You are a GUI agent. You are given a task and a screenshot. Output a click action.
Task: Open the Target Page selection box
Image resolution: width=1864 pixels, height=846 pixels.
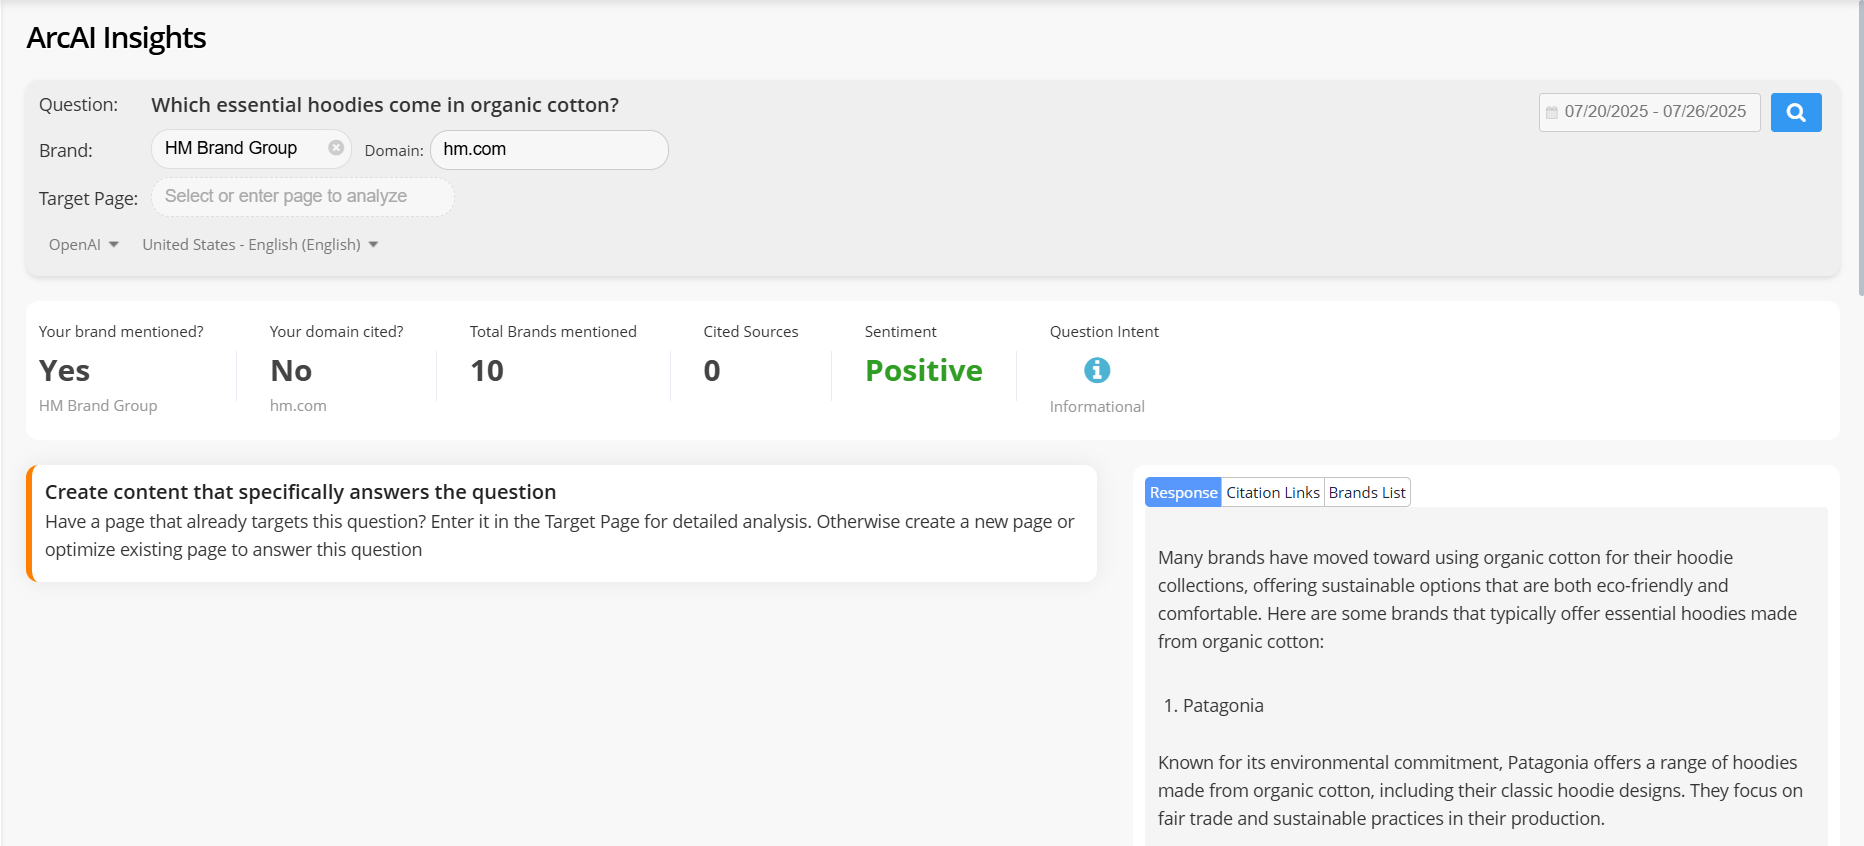point(302,197)
